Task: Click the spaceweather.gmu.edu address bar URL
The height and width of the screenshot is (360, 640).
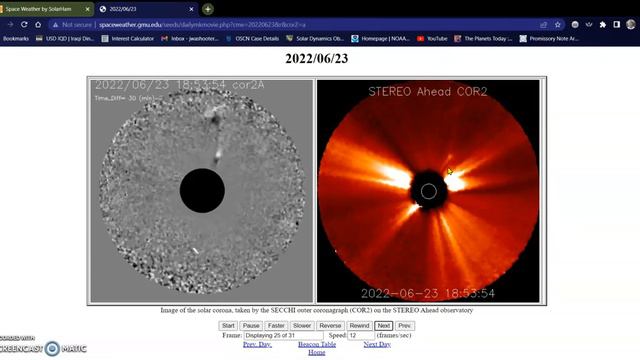Action: point(202,24)
